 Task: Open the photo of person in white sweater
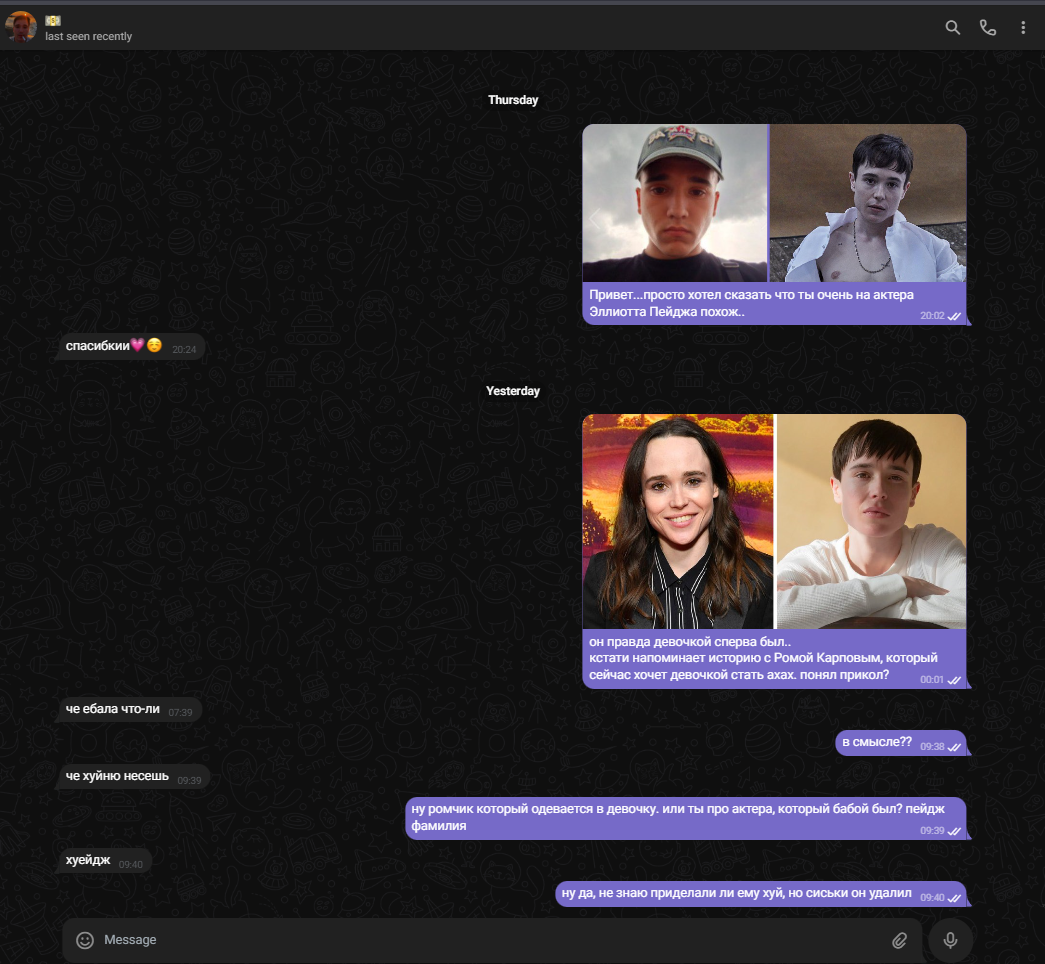coord(872,521)
